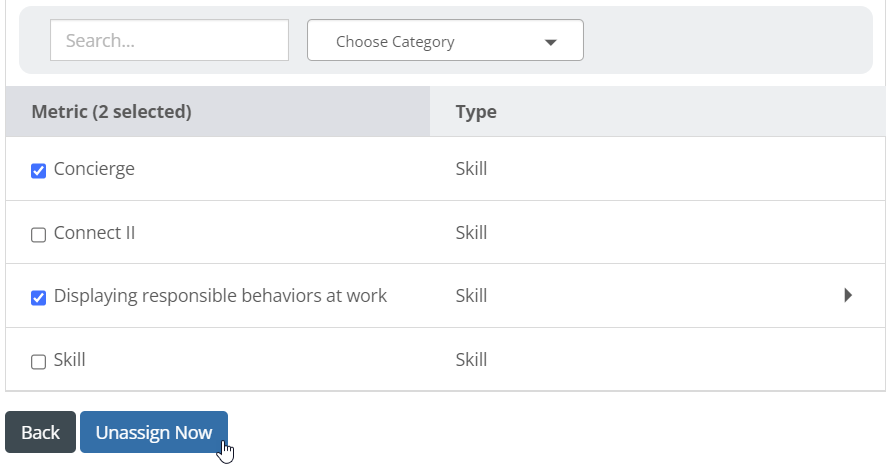Check the Connect II checkbox
Image resolution: width=892 pixels, height=466 pixels.
38,234
